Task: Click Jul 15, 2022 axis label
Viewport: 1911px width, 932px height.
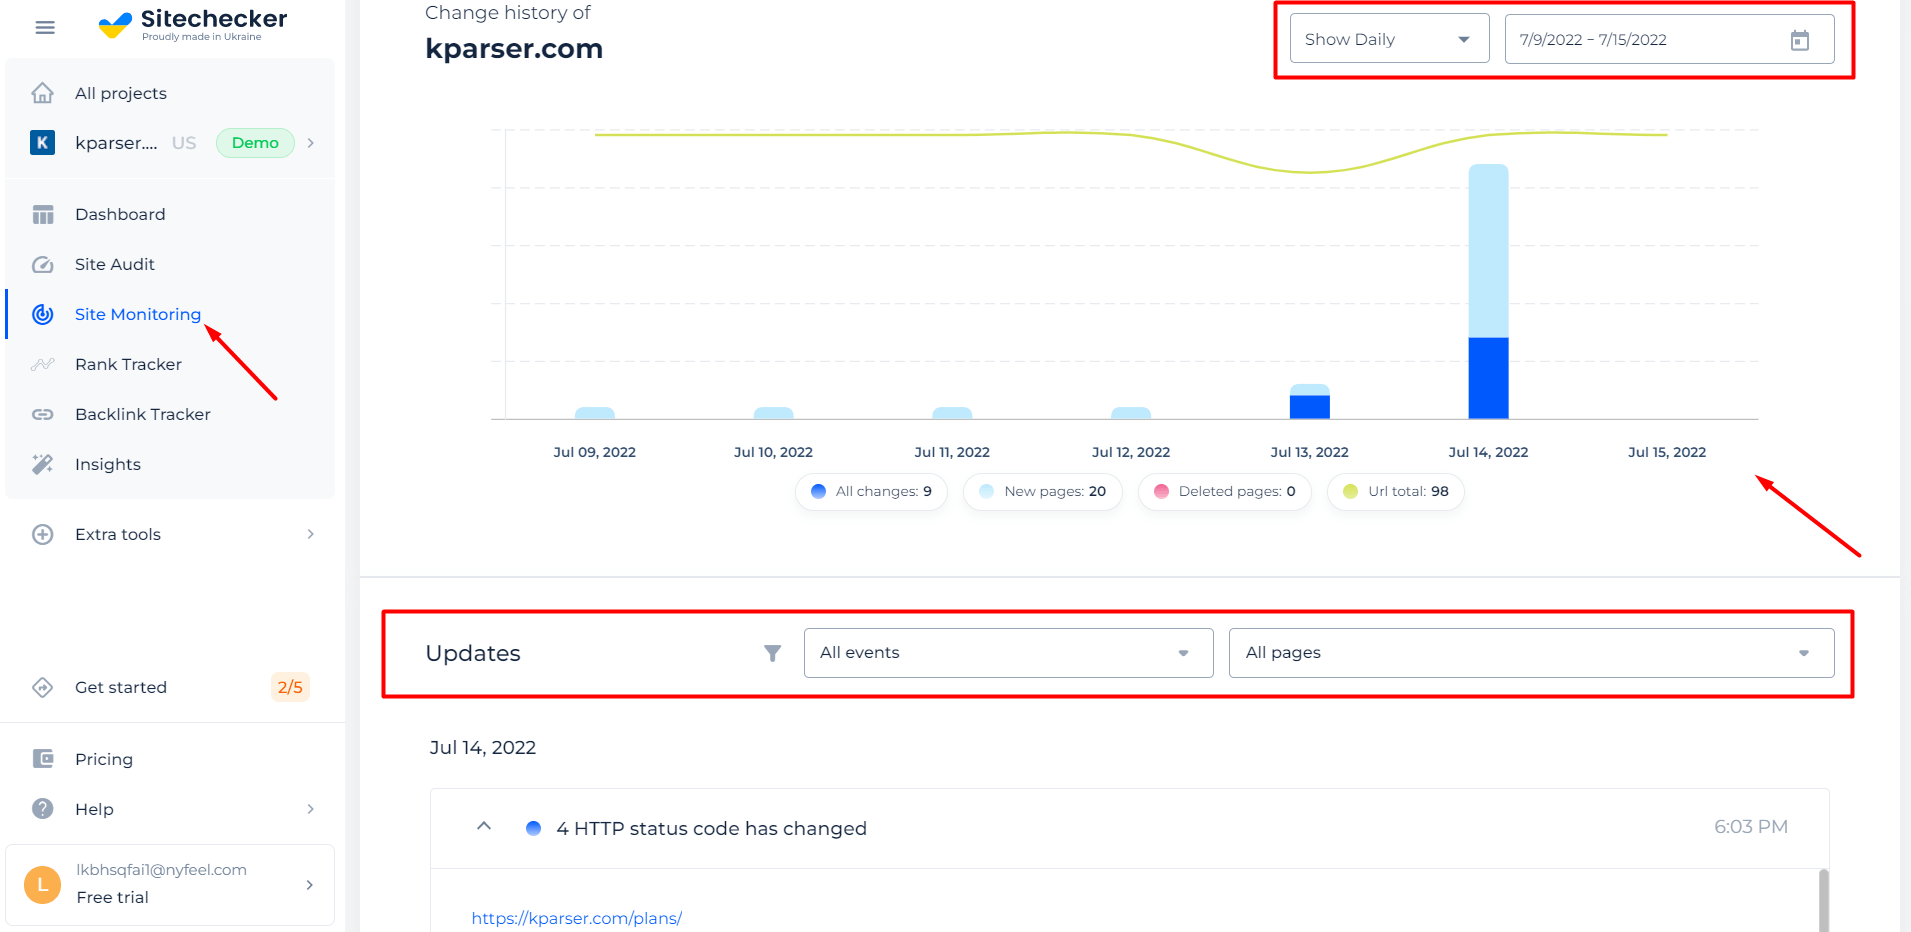Action: pos(1667,452)
